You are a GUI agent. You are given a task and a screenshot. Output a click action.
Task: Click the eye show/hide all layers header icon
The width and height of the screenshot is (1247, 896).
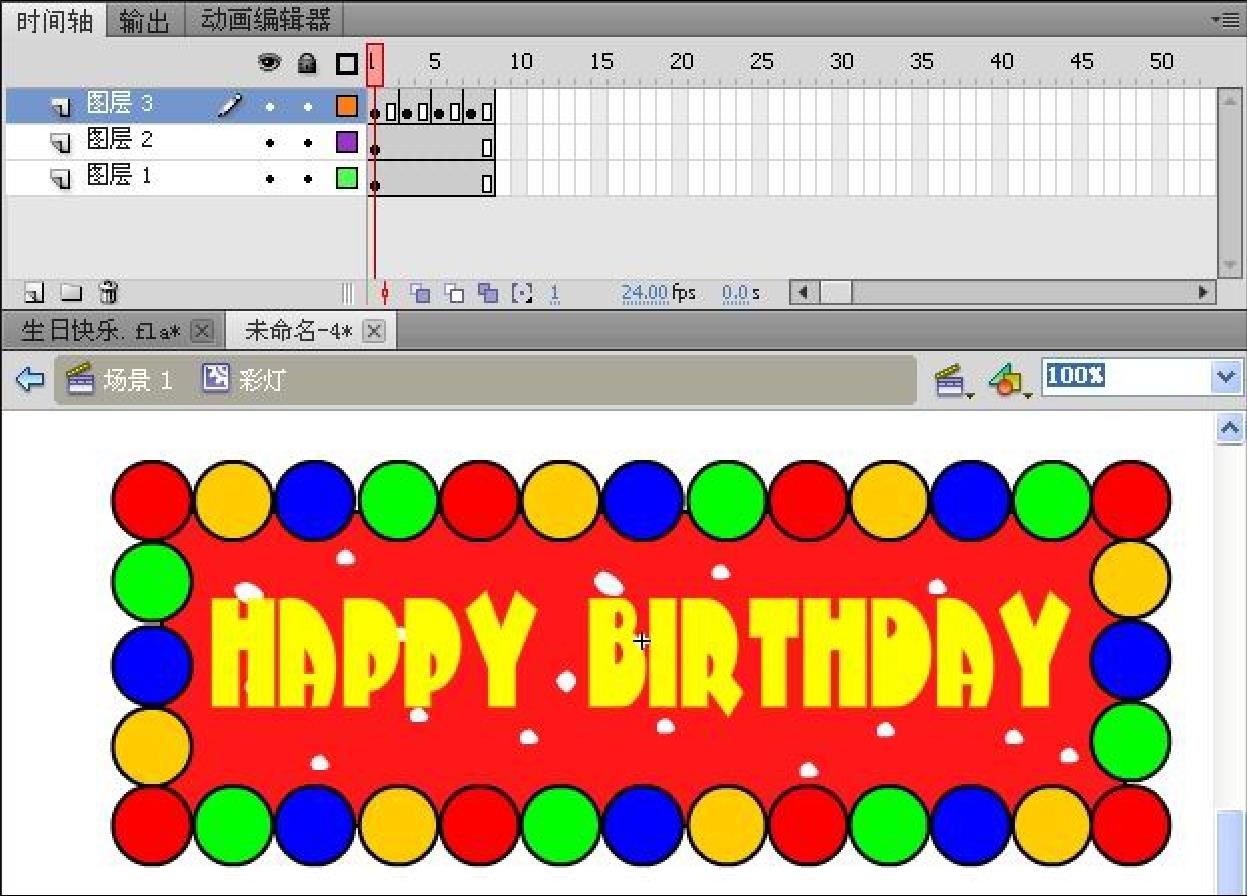click(269, 63)
